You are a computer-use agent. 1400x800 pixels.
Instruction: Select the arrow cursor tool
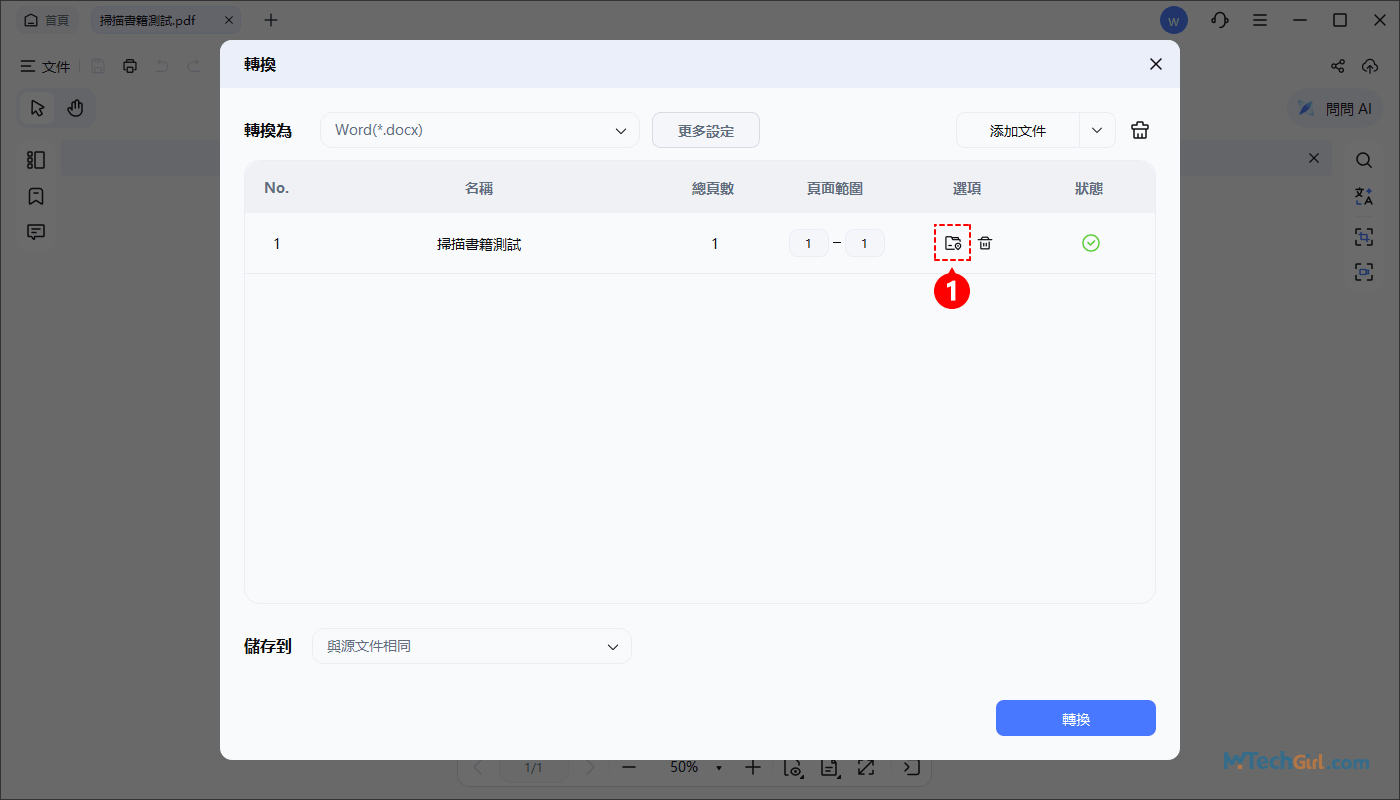click(38, 108)
